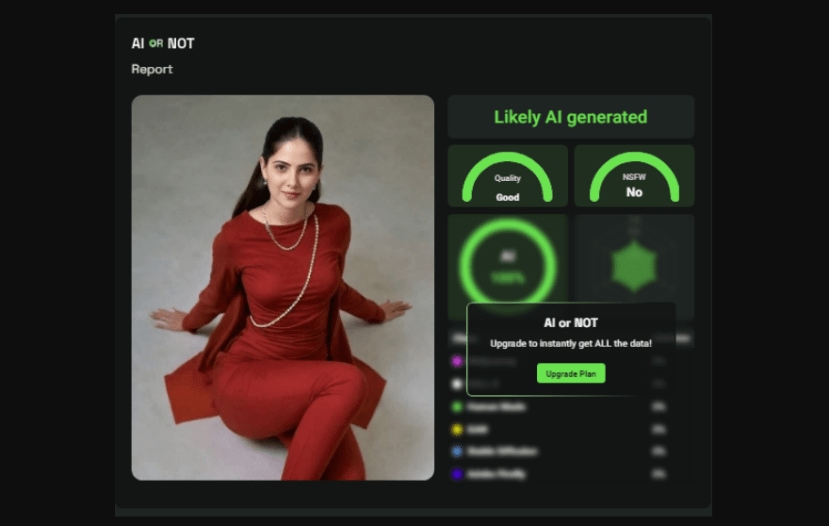Select the magenta dot model row
The height and width of the screenshot is (526, 829).
[x=560, y=362]
